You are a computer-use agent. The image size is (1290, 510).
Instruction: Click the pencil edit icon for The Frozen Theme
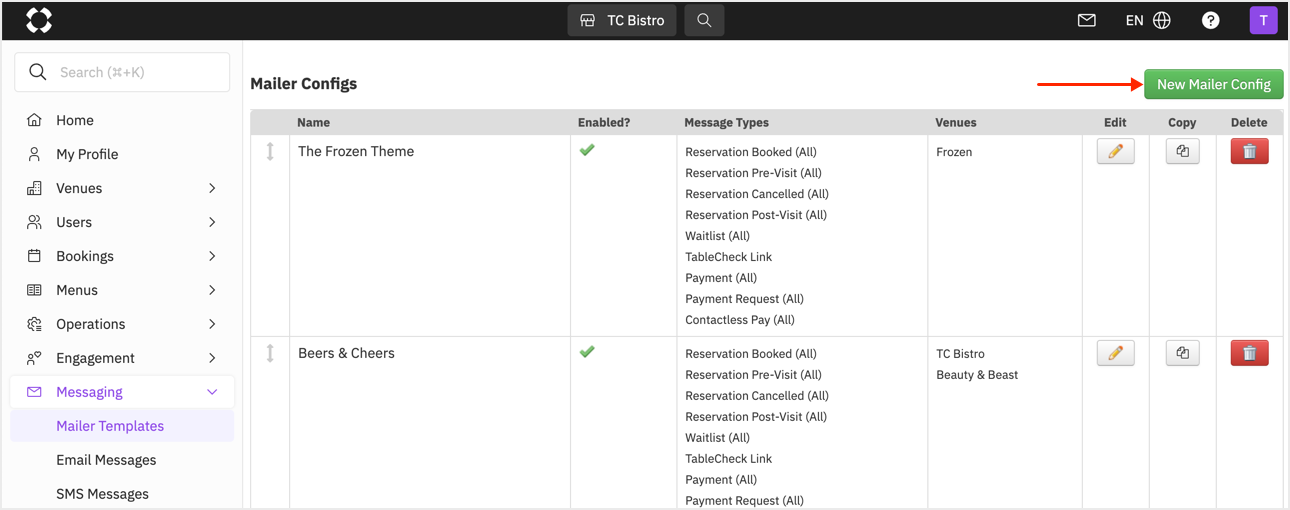[x=1115, y=151]
